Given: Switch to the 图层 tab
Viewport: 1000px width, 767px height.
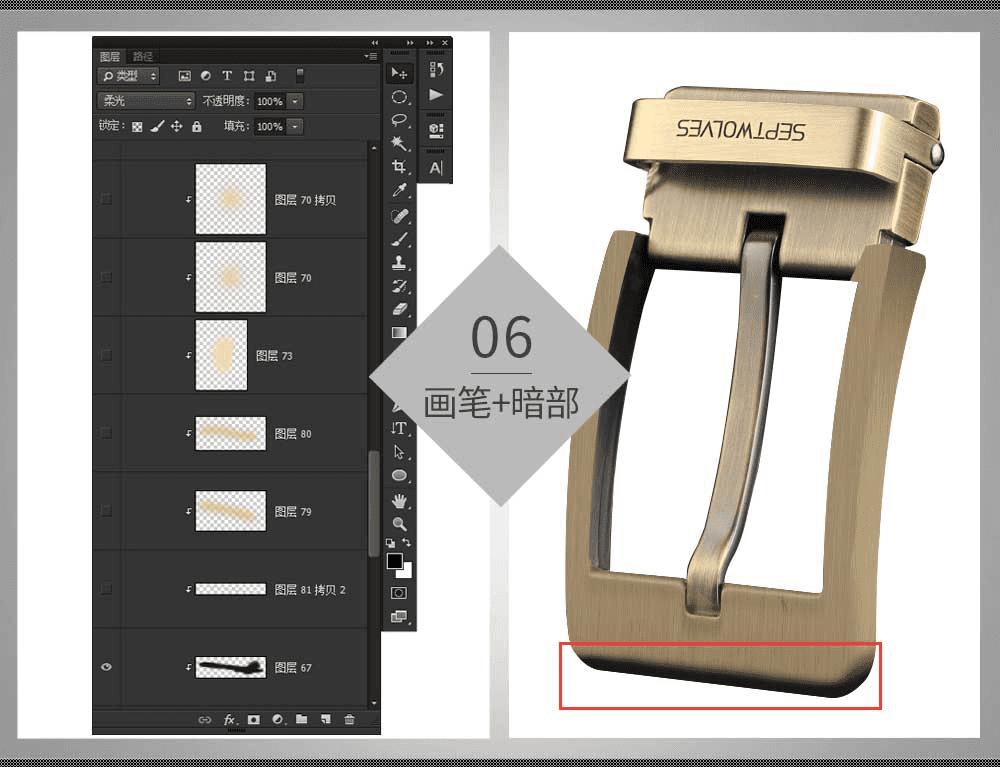Looking at the screenshot, I should (110, 57).
